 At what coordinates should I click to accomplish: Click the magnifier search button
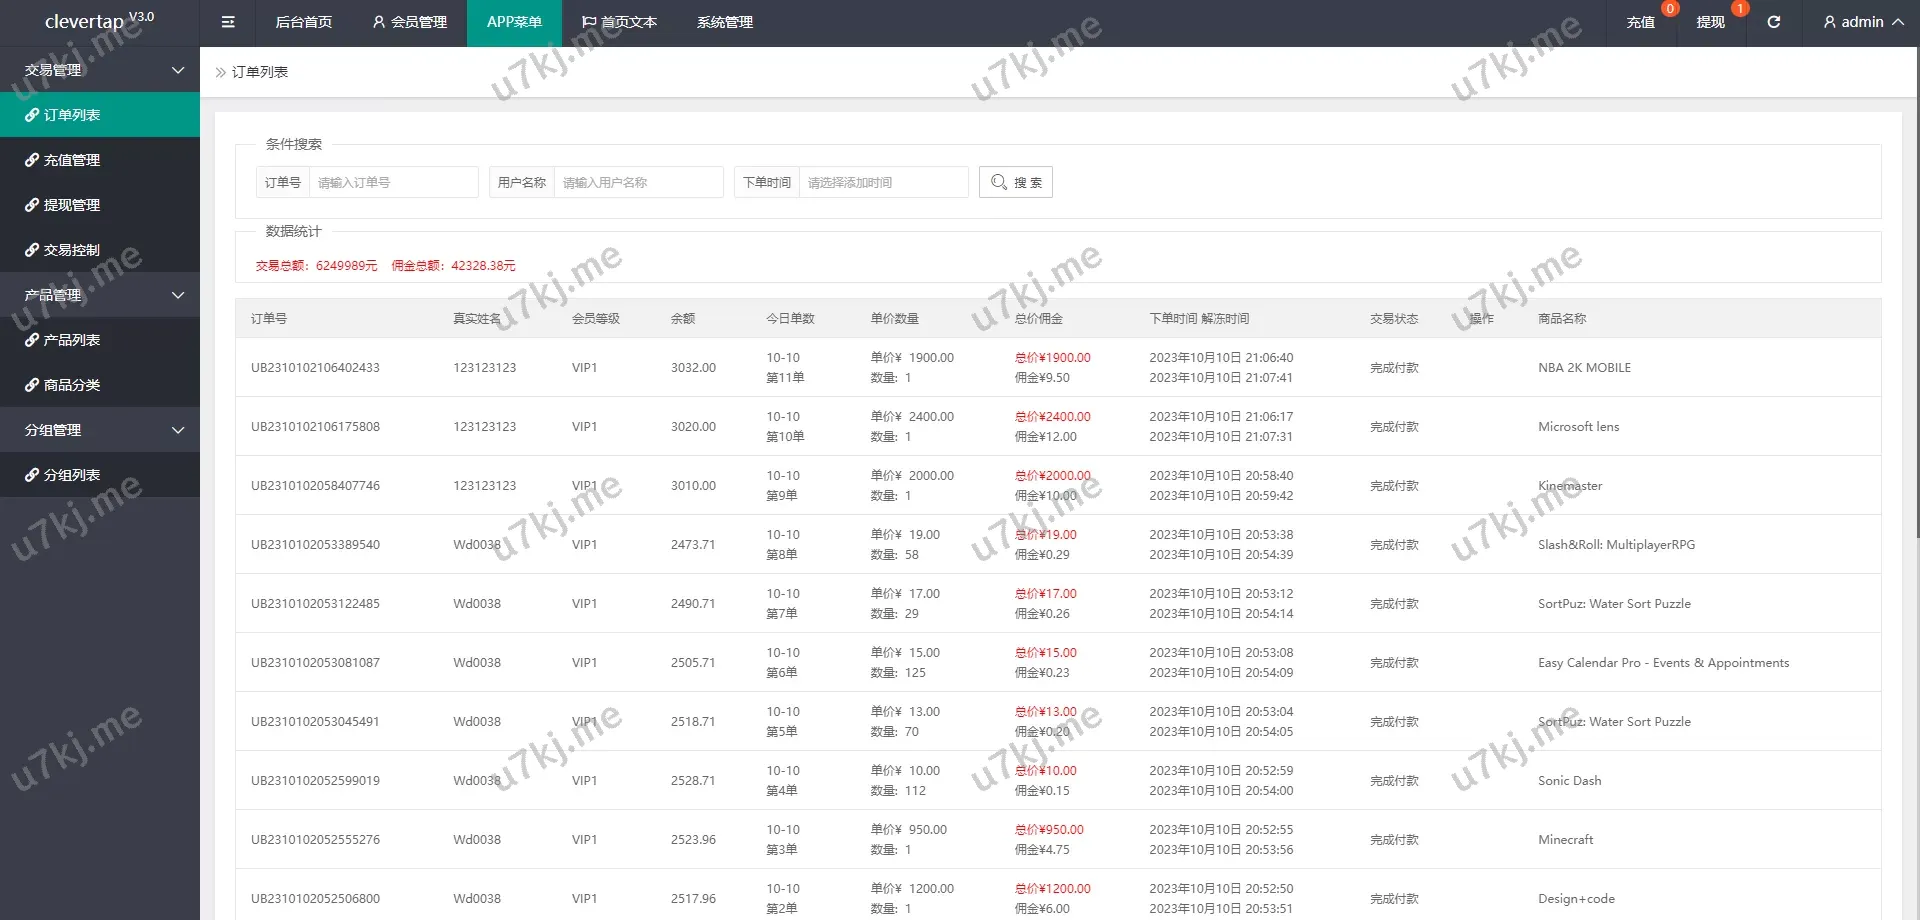[x=1015, y=182]
